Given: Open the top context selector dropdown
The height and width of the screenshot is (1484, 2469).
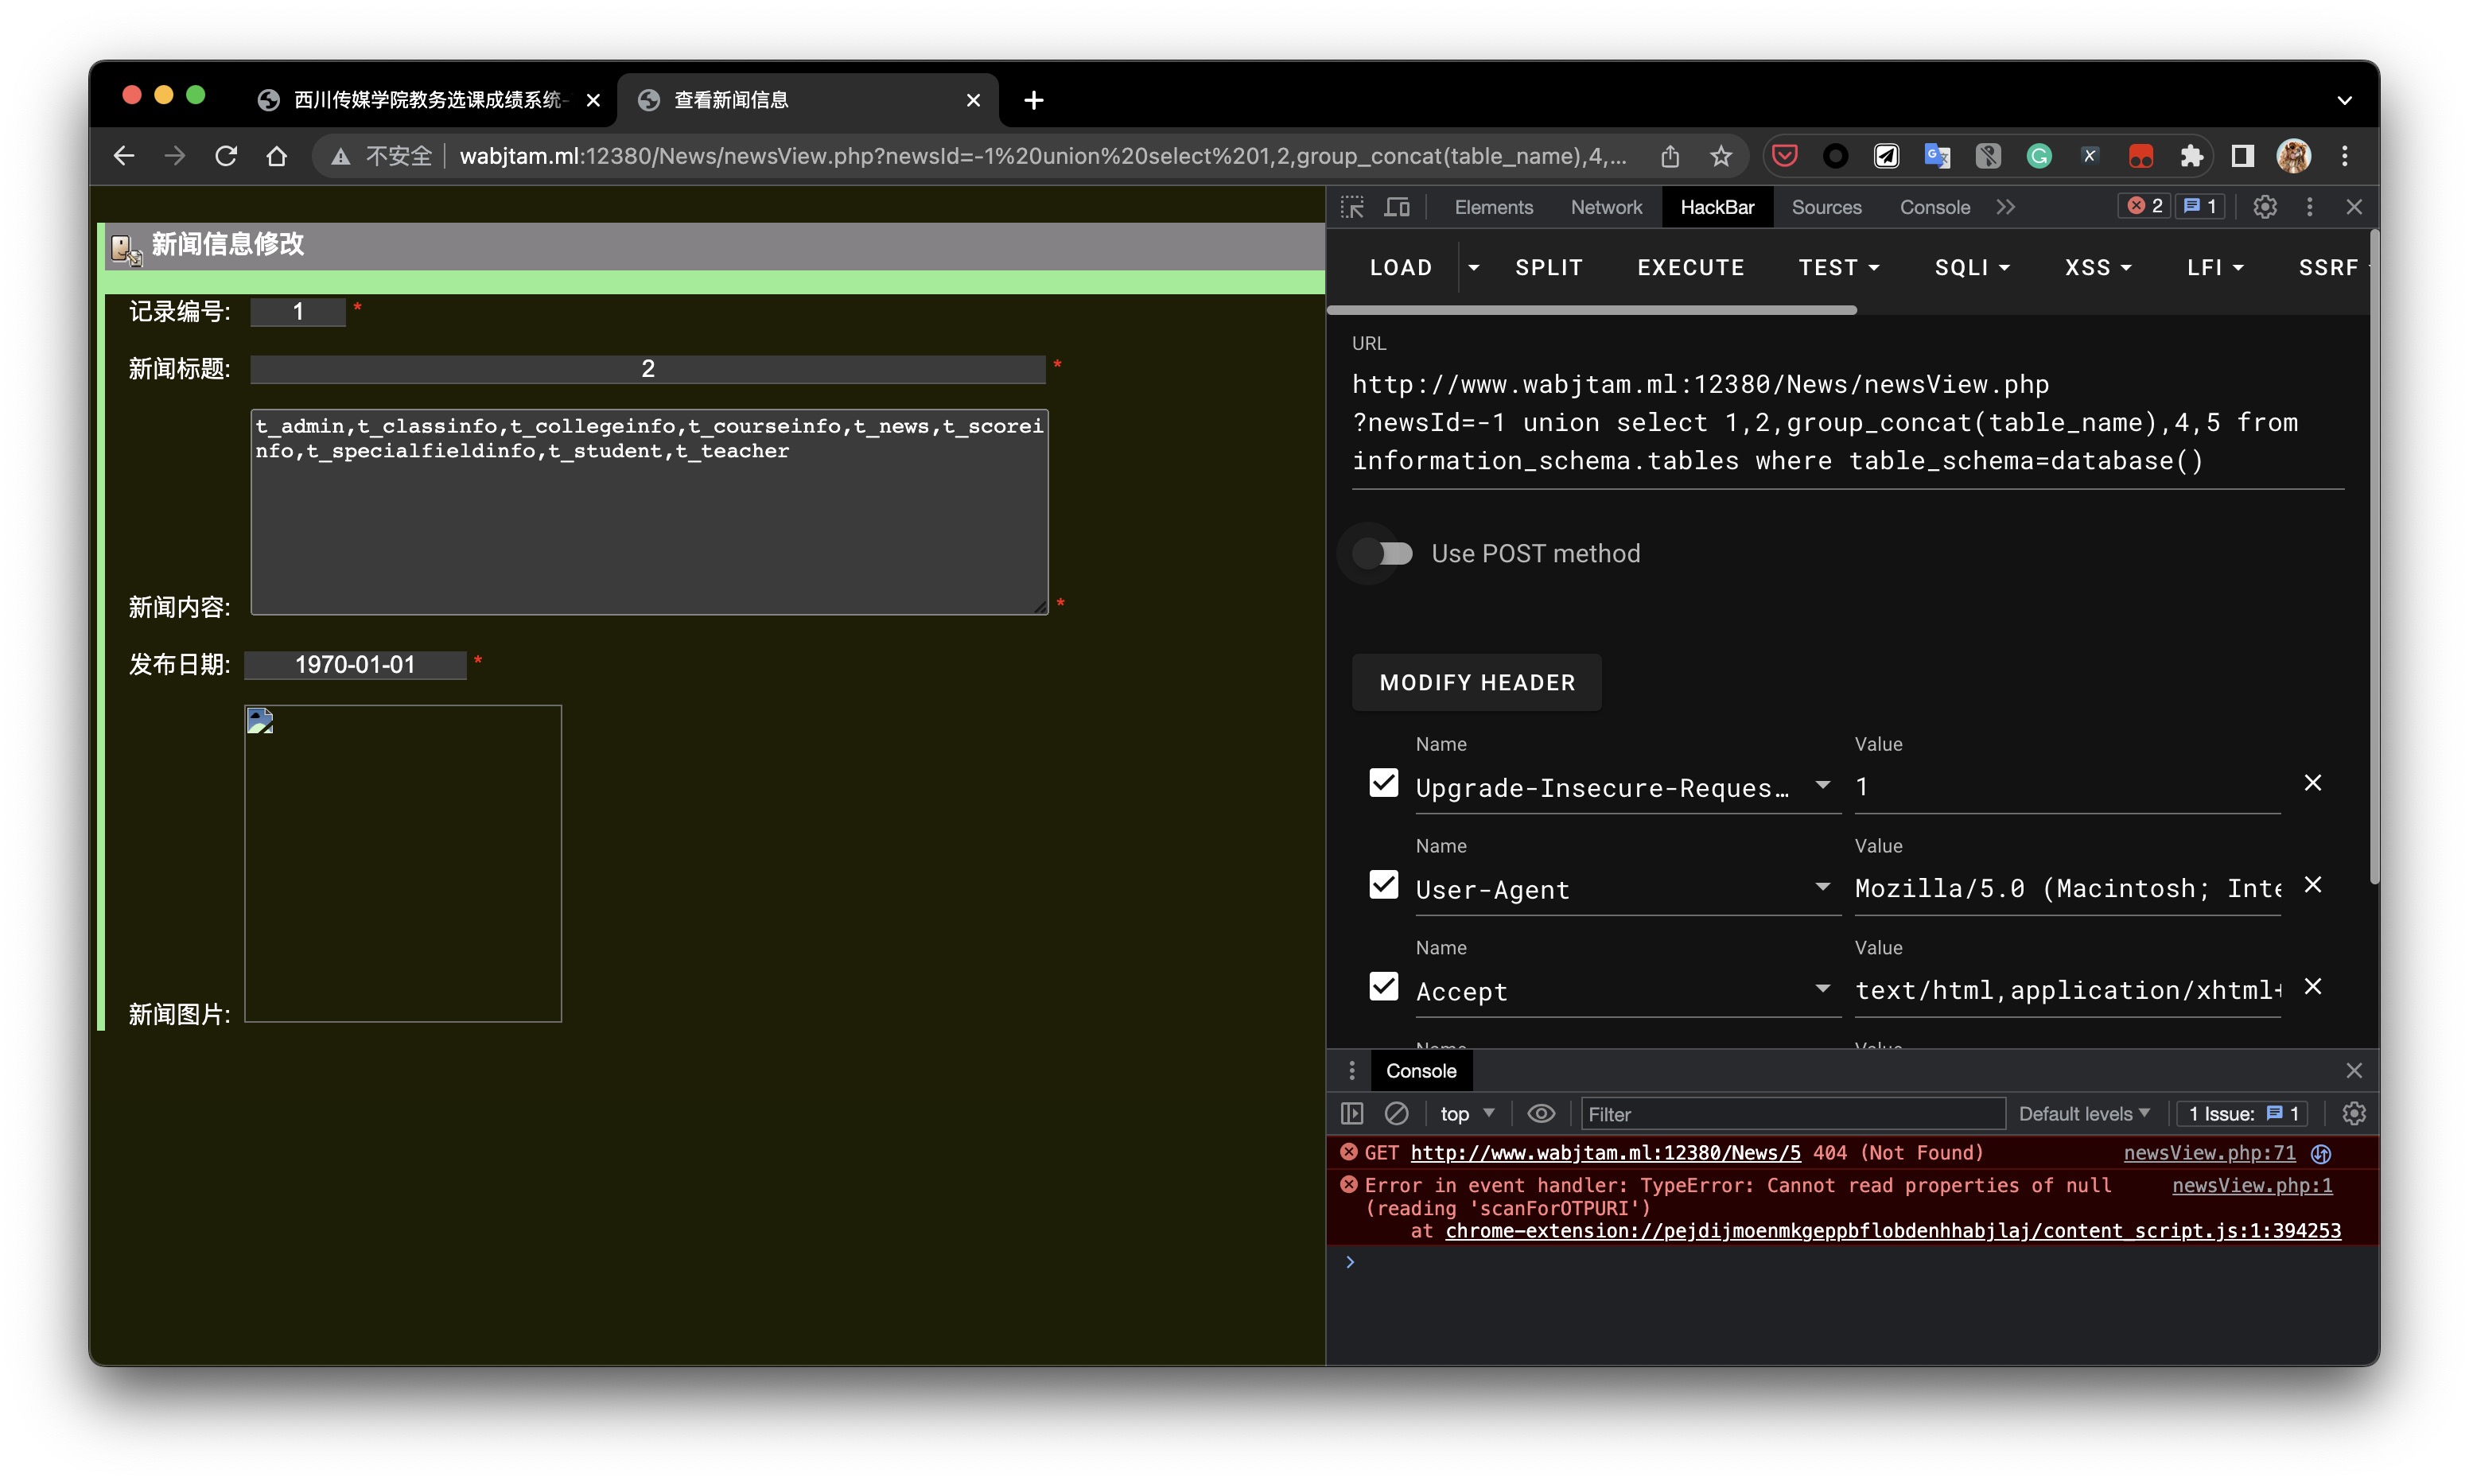Looking at the screenshot, I should pyautogui.click(x=1467, y=1113).
